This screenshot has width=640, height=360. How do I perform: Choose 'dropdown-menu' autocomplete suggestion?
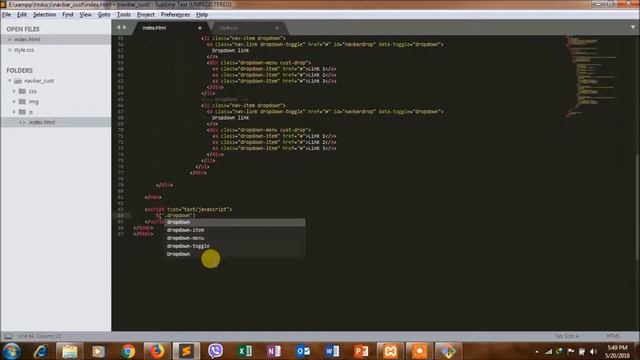coord(235,238)
